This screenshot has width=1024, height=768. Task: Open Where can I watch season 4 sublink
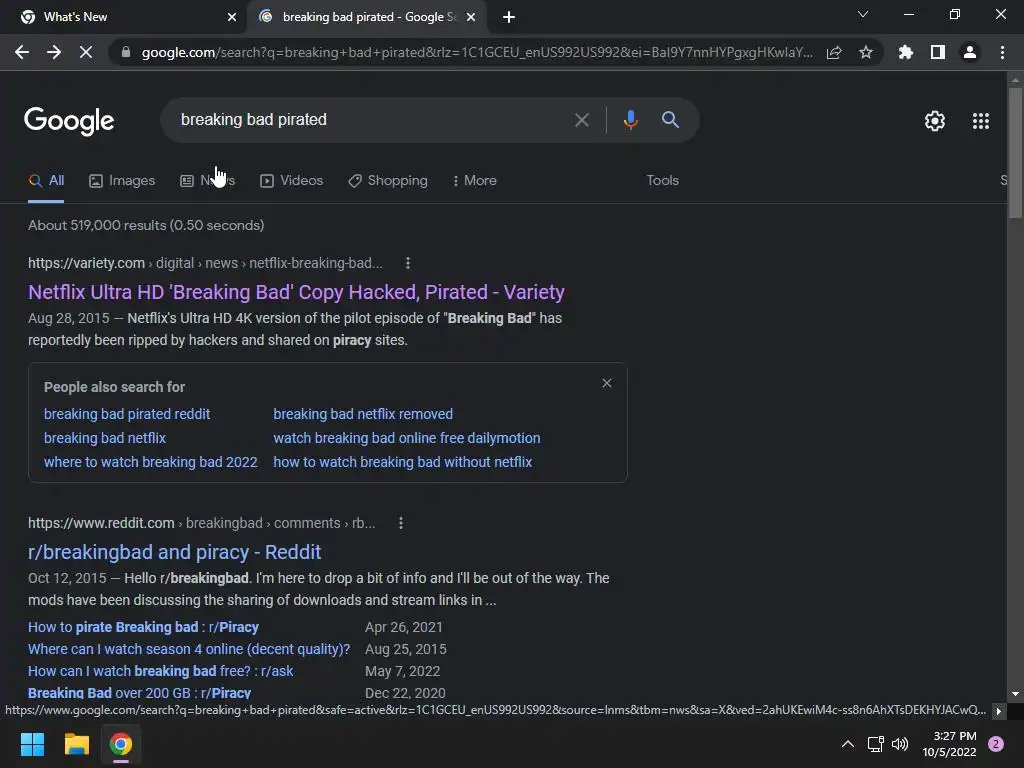pos(189,650)
